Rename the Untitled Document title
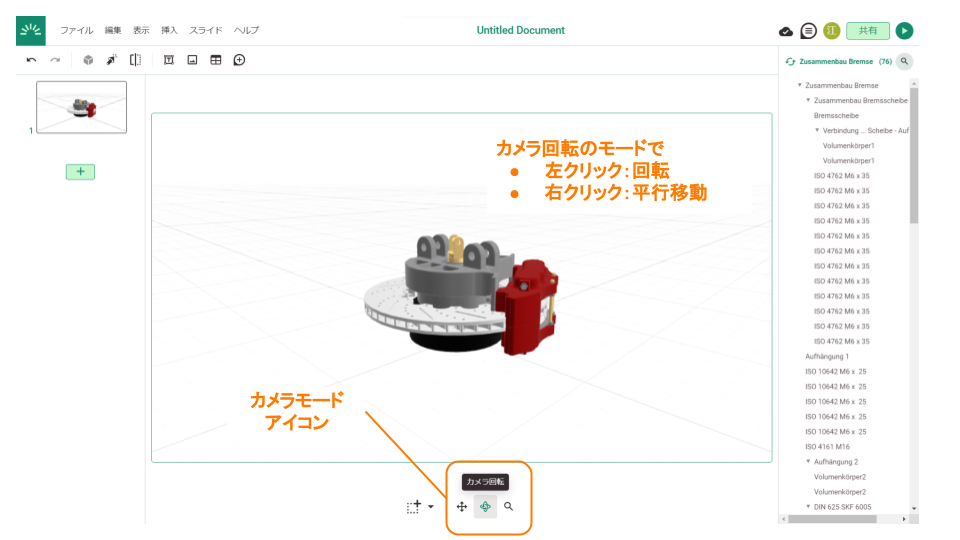This screenshot has width=960, height=540. 520,30
